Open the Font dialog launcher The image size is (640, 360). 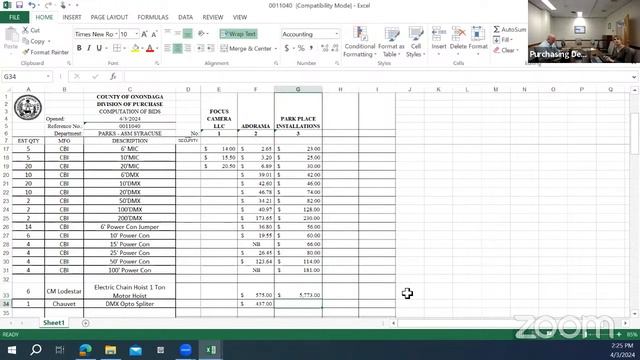[157, 64]
